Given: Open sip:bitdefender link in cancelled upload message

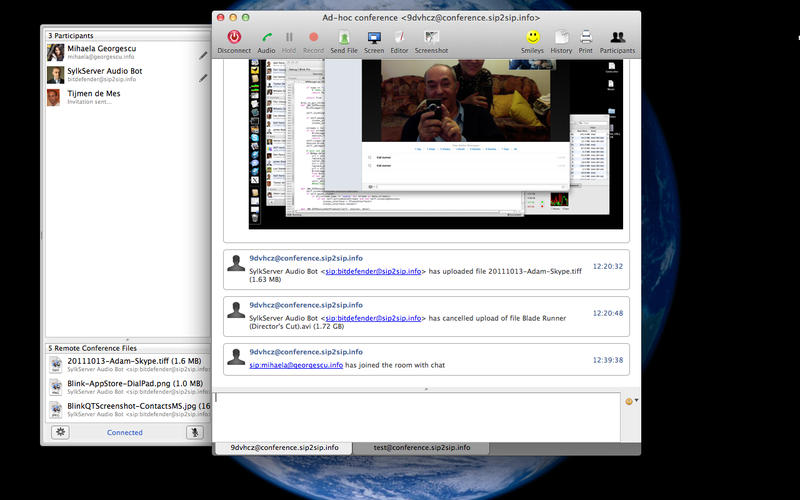Looking at the screenshot, I should point(373,318).
